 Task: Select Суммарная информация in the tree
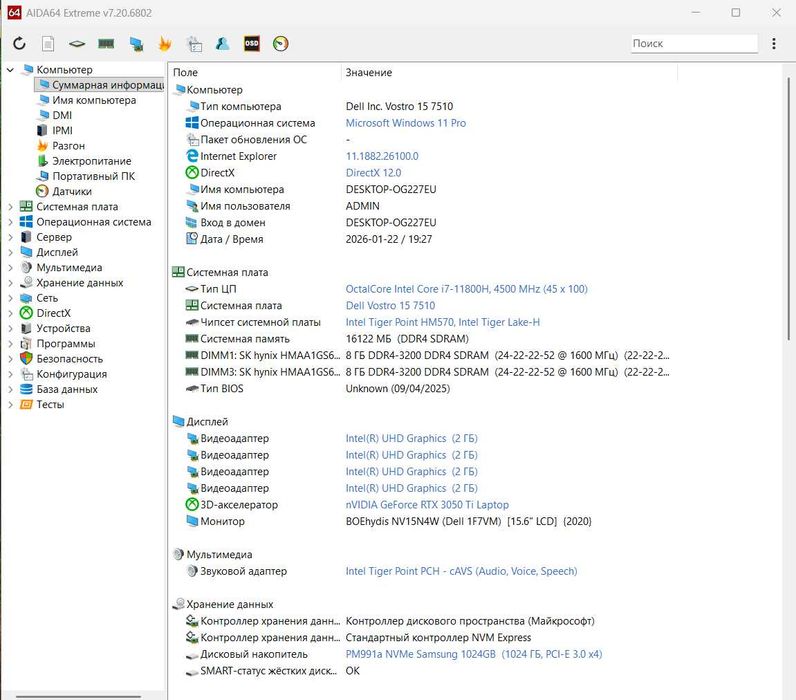tap(101, 85)
